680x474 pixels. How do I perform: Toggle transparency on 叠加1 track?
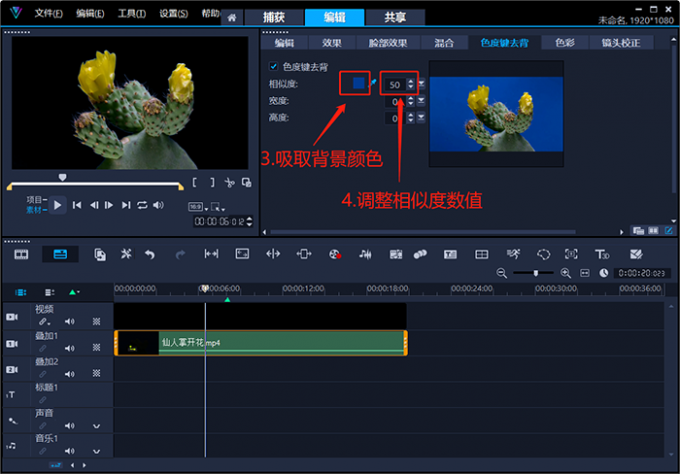pyautogui.click(x=96, y=347)
